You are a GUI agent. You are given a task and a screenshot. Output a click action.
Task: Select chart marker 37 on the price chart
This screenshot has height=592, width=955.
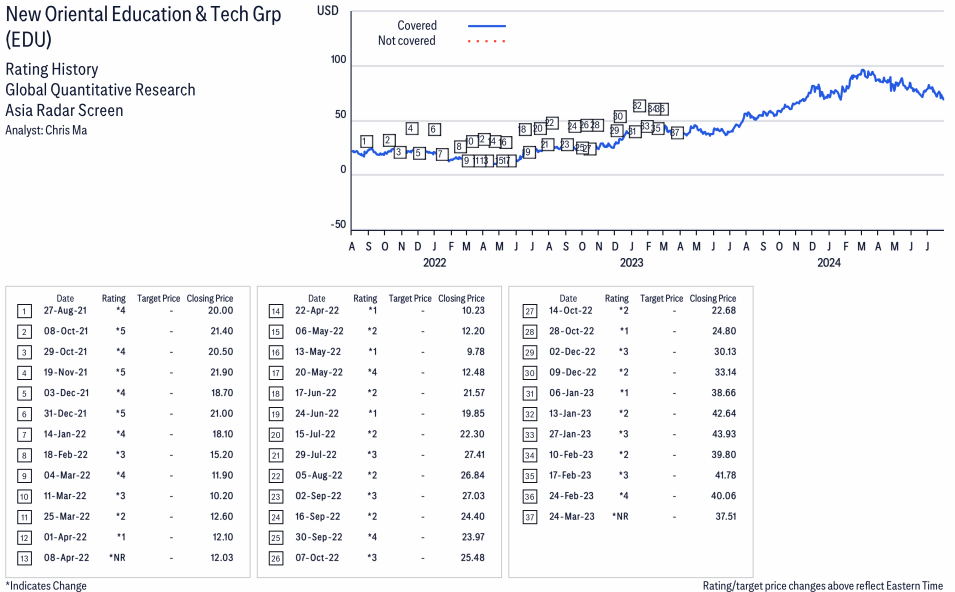(x=676, y=132)
